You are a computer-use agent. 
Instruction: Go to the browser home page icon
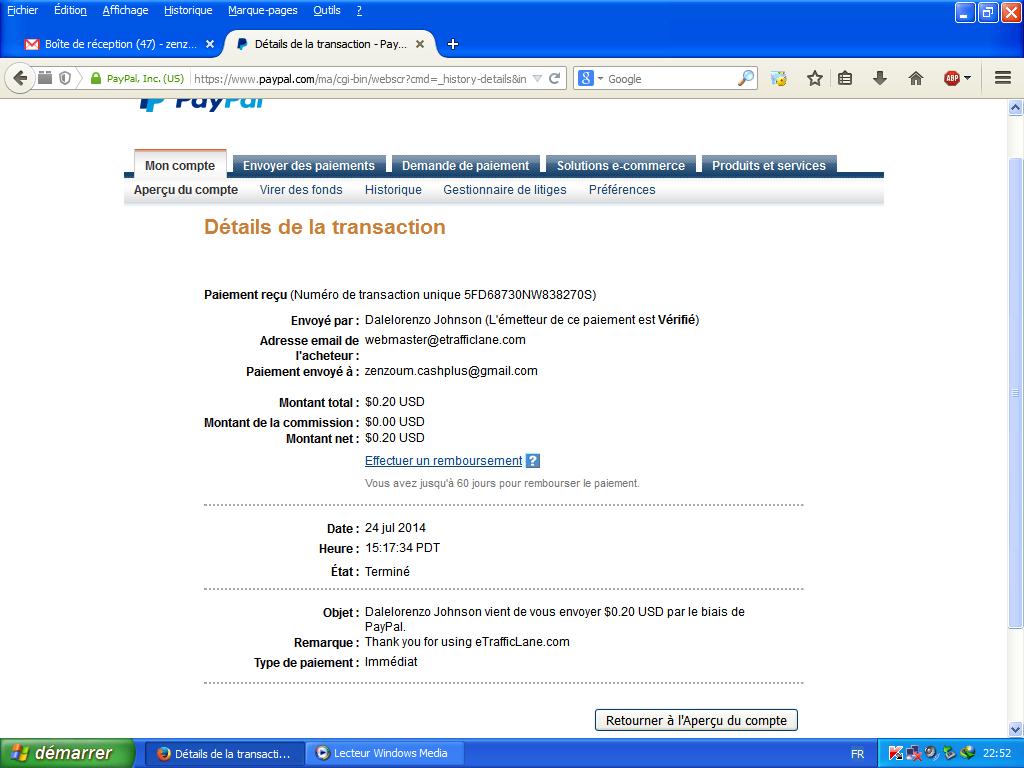[916, 78]
